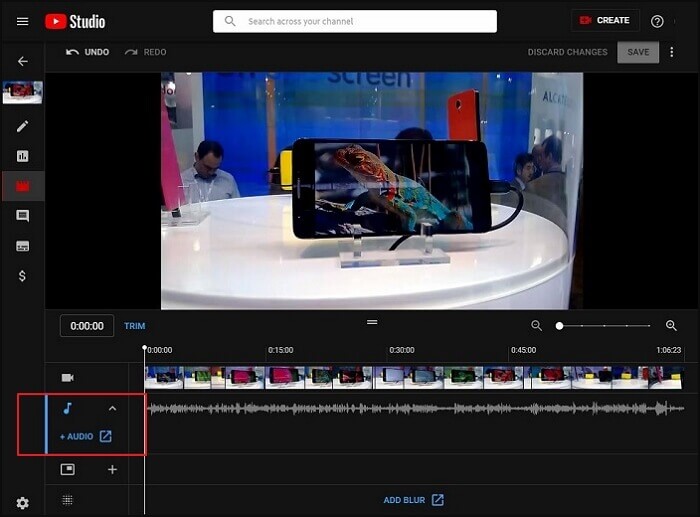Zoom out the timeline

537,326
